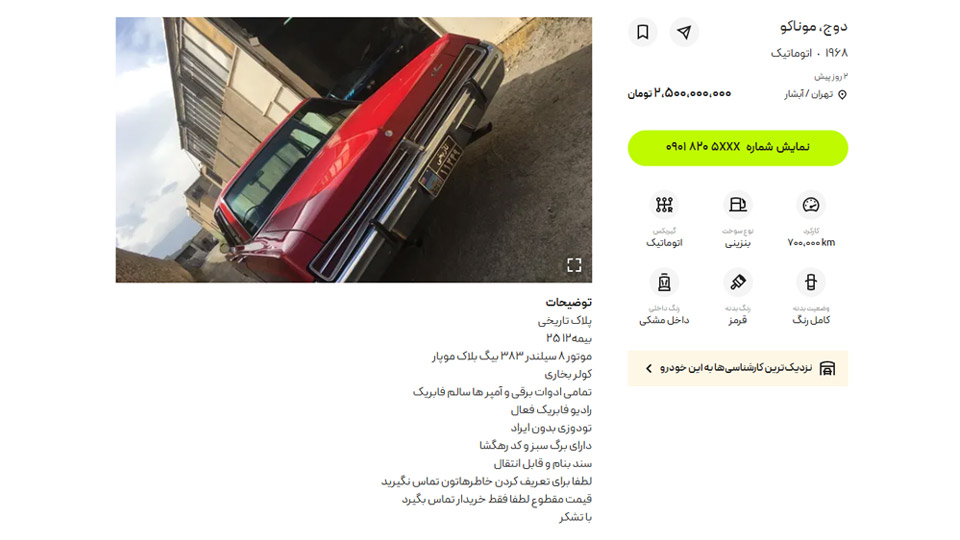960x540 pixels.
Task: Click the garage icon in the inspection banner
Action: (x=827, y=368)
